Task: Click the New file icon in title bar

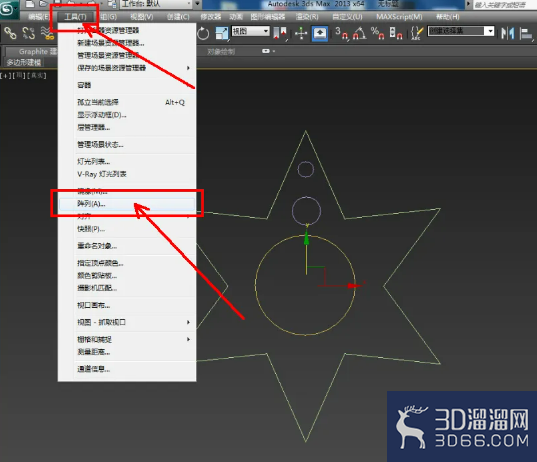Action: click(30, 4)
